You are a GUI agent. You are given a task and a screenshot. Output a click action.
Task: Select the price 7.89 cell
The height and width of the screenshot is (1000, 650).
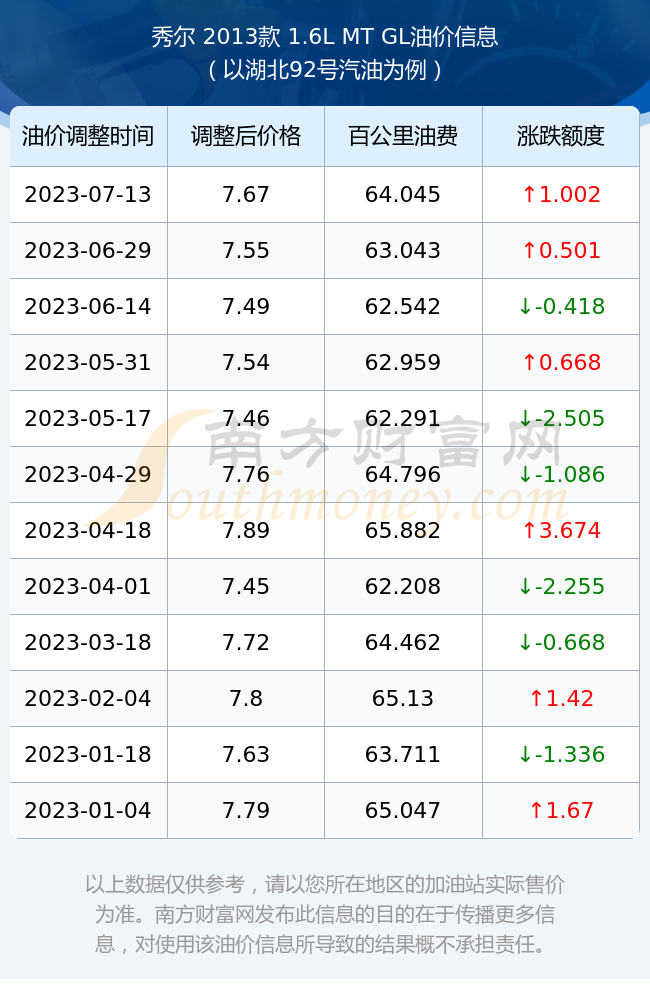(246, 531)
